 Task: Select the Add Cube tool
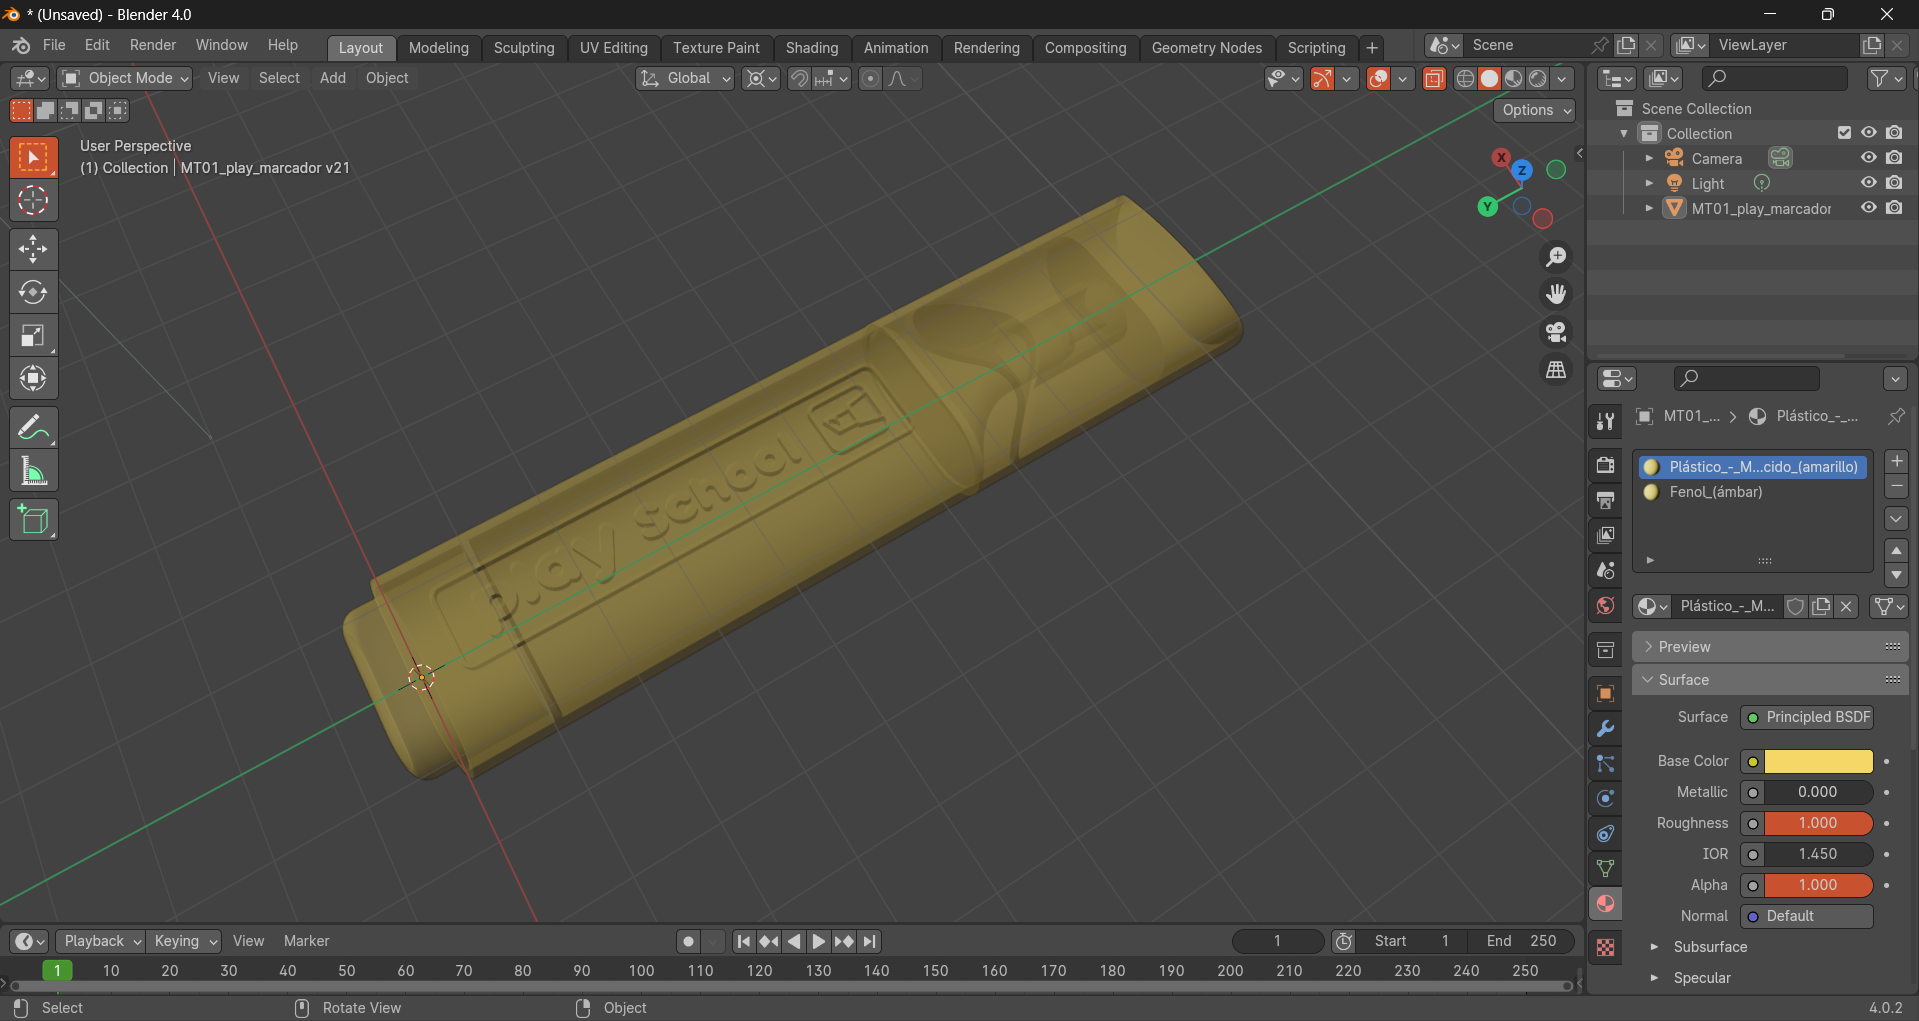pos(33,520)
